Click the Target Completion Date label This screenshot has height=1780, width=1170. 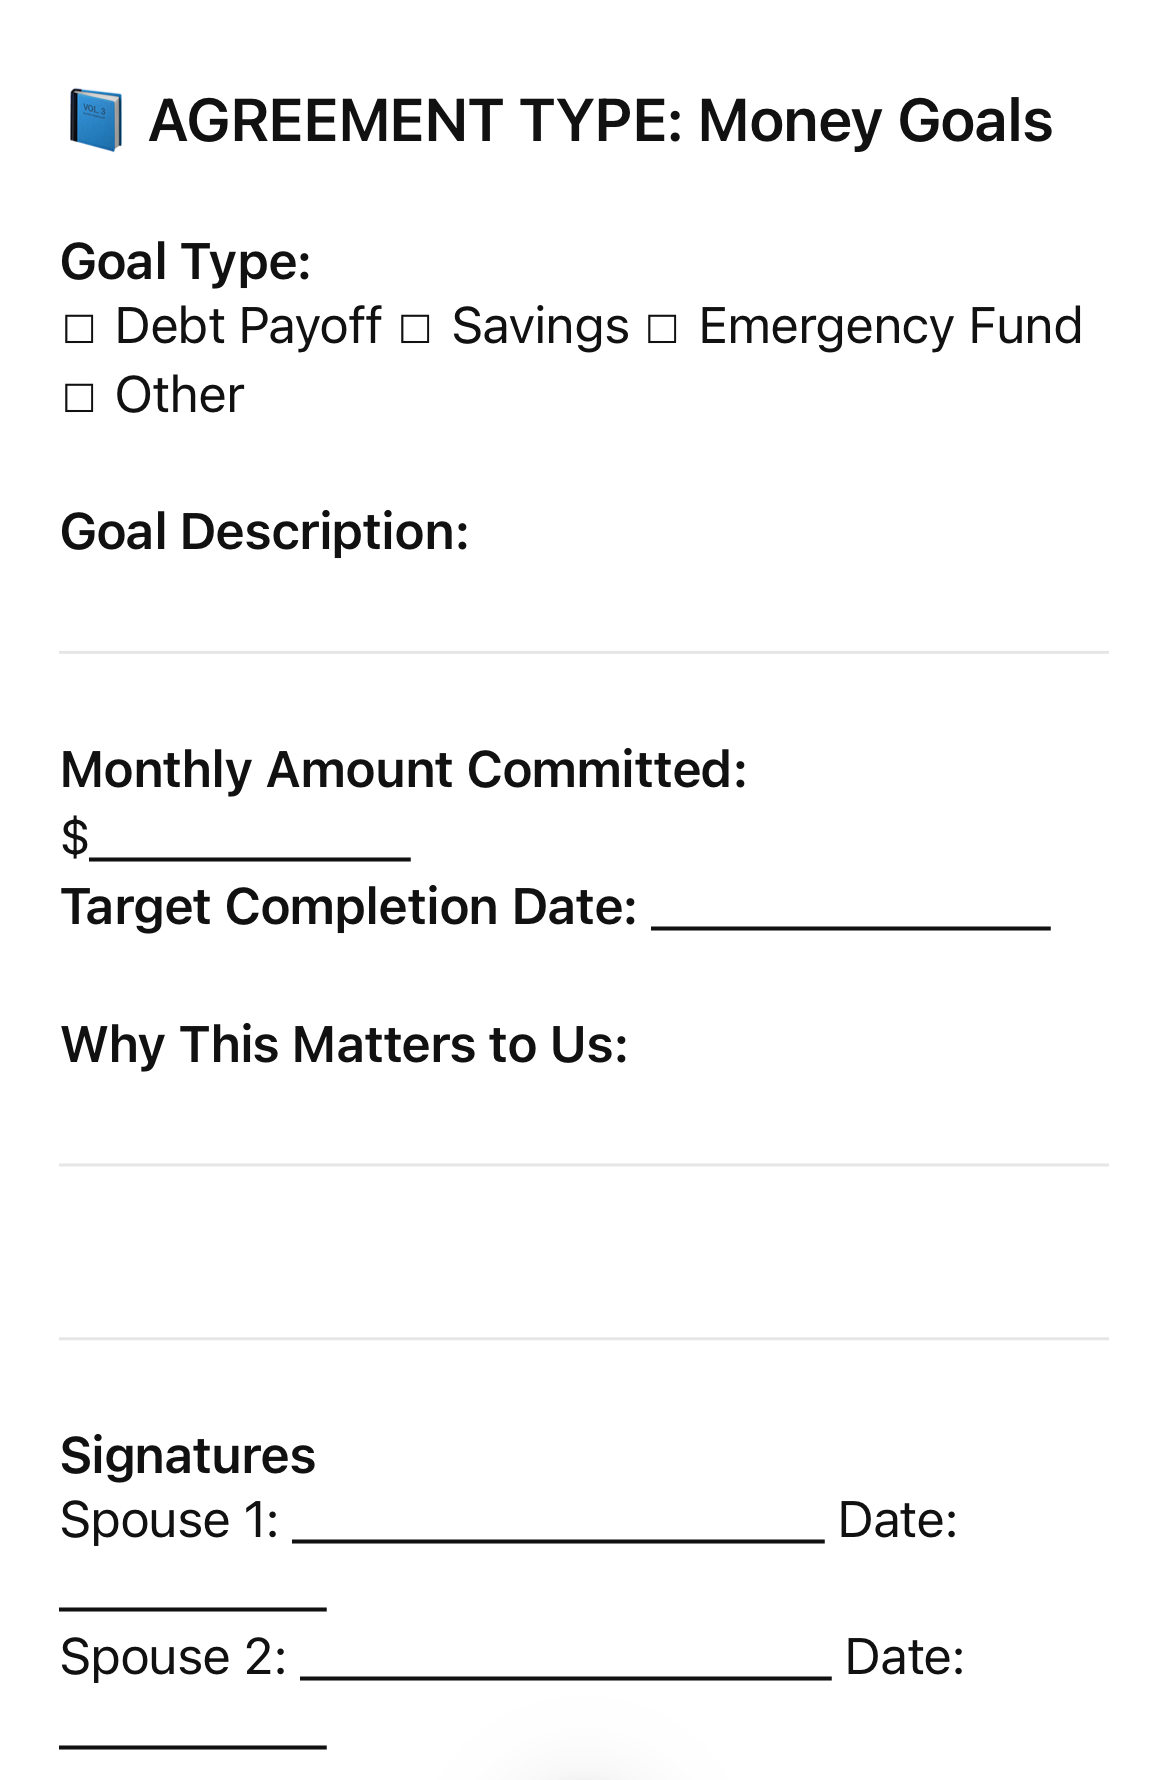pyautogui.click(x=349, y=907)
